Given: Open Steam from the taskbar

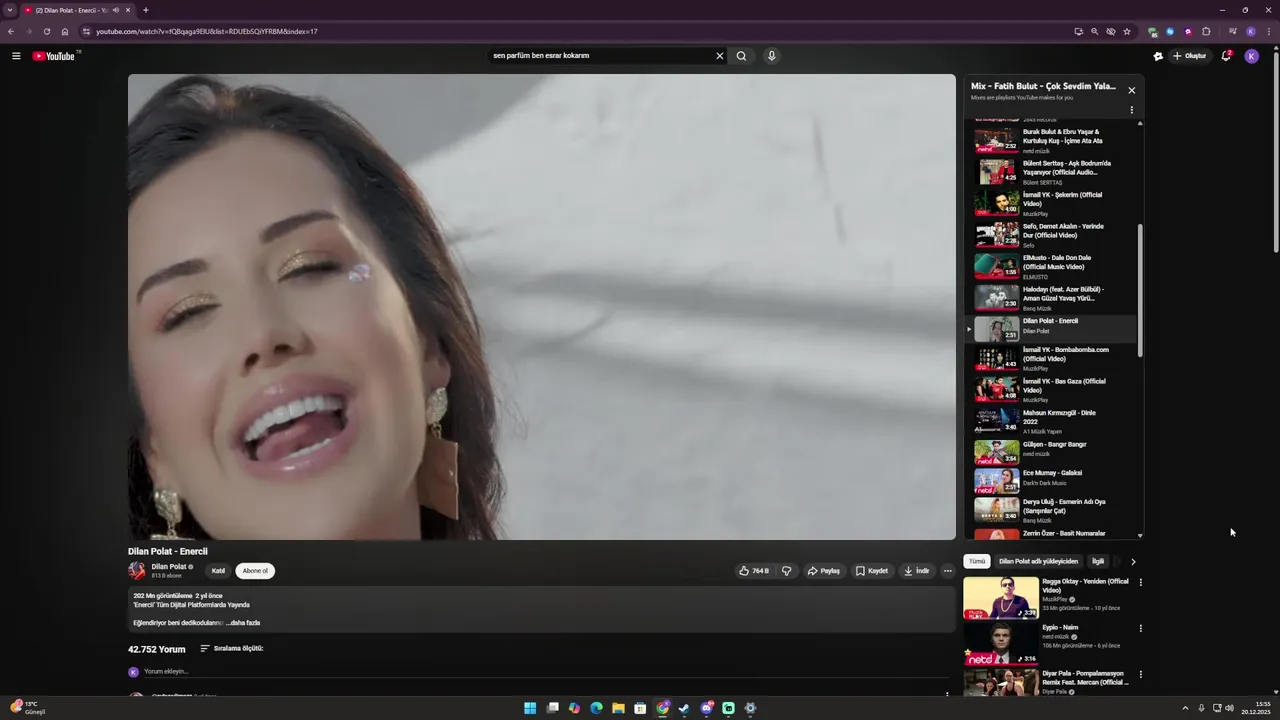Looking at the screenshot, I should (x=684, y=708).
